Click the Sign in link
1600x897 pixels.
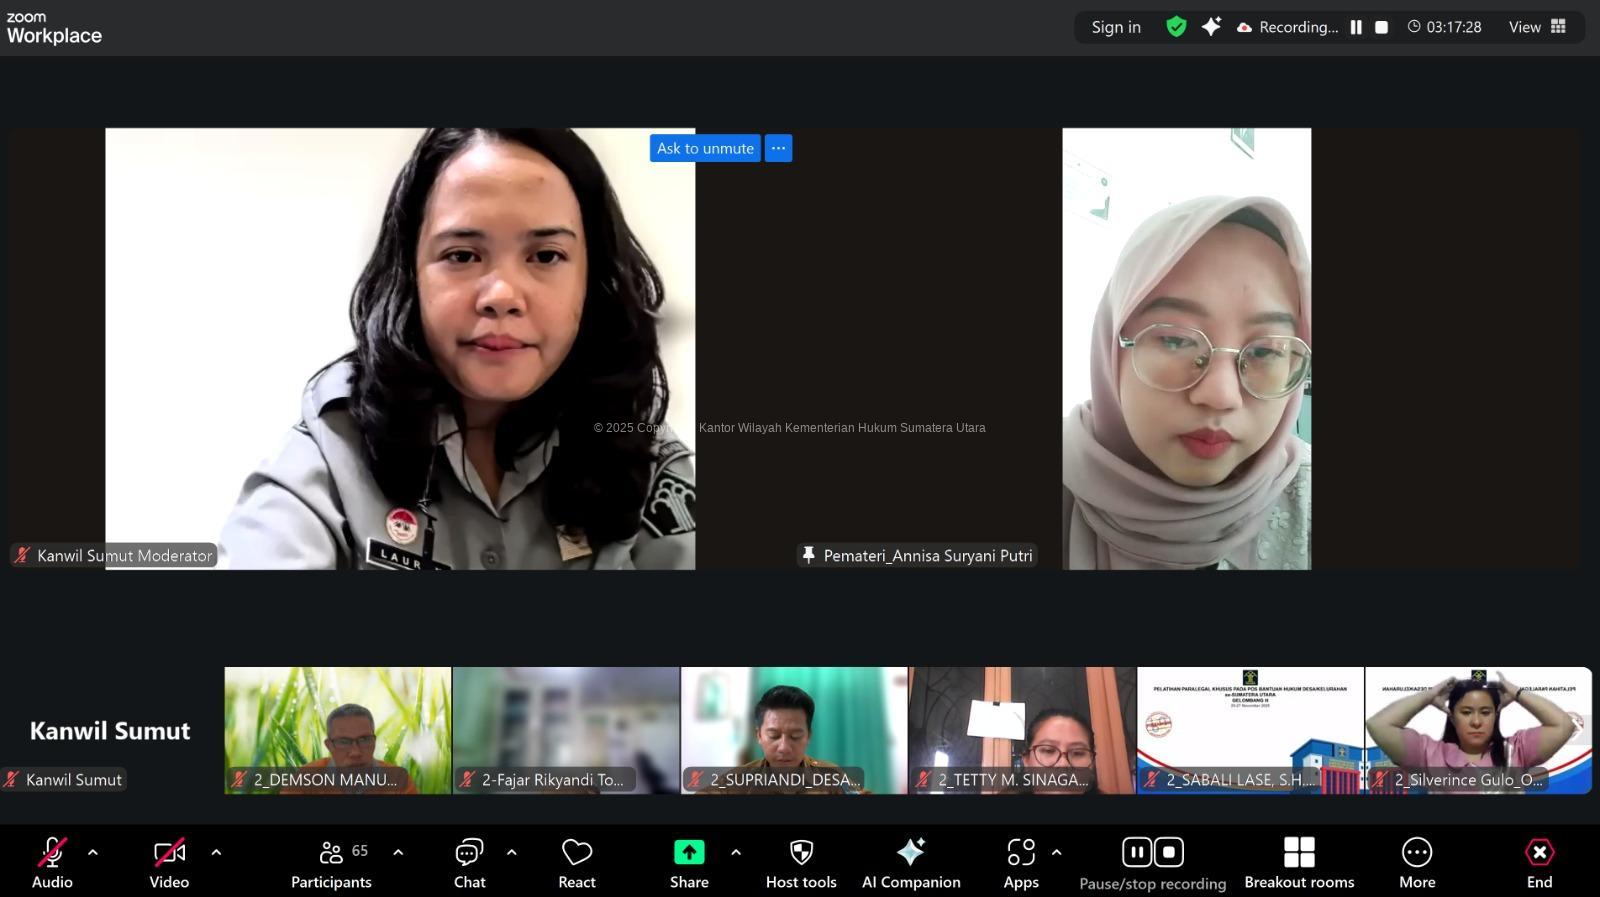click(x=1116, y=27)
